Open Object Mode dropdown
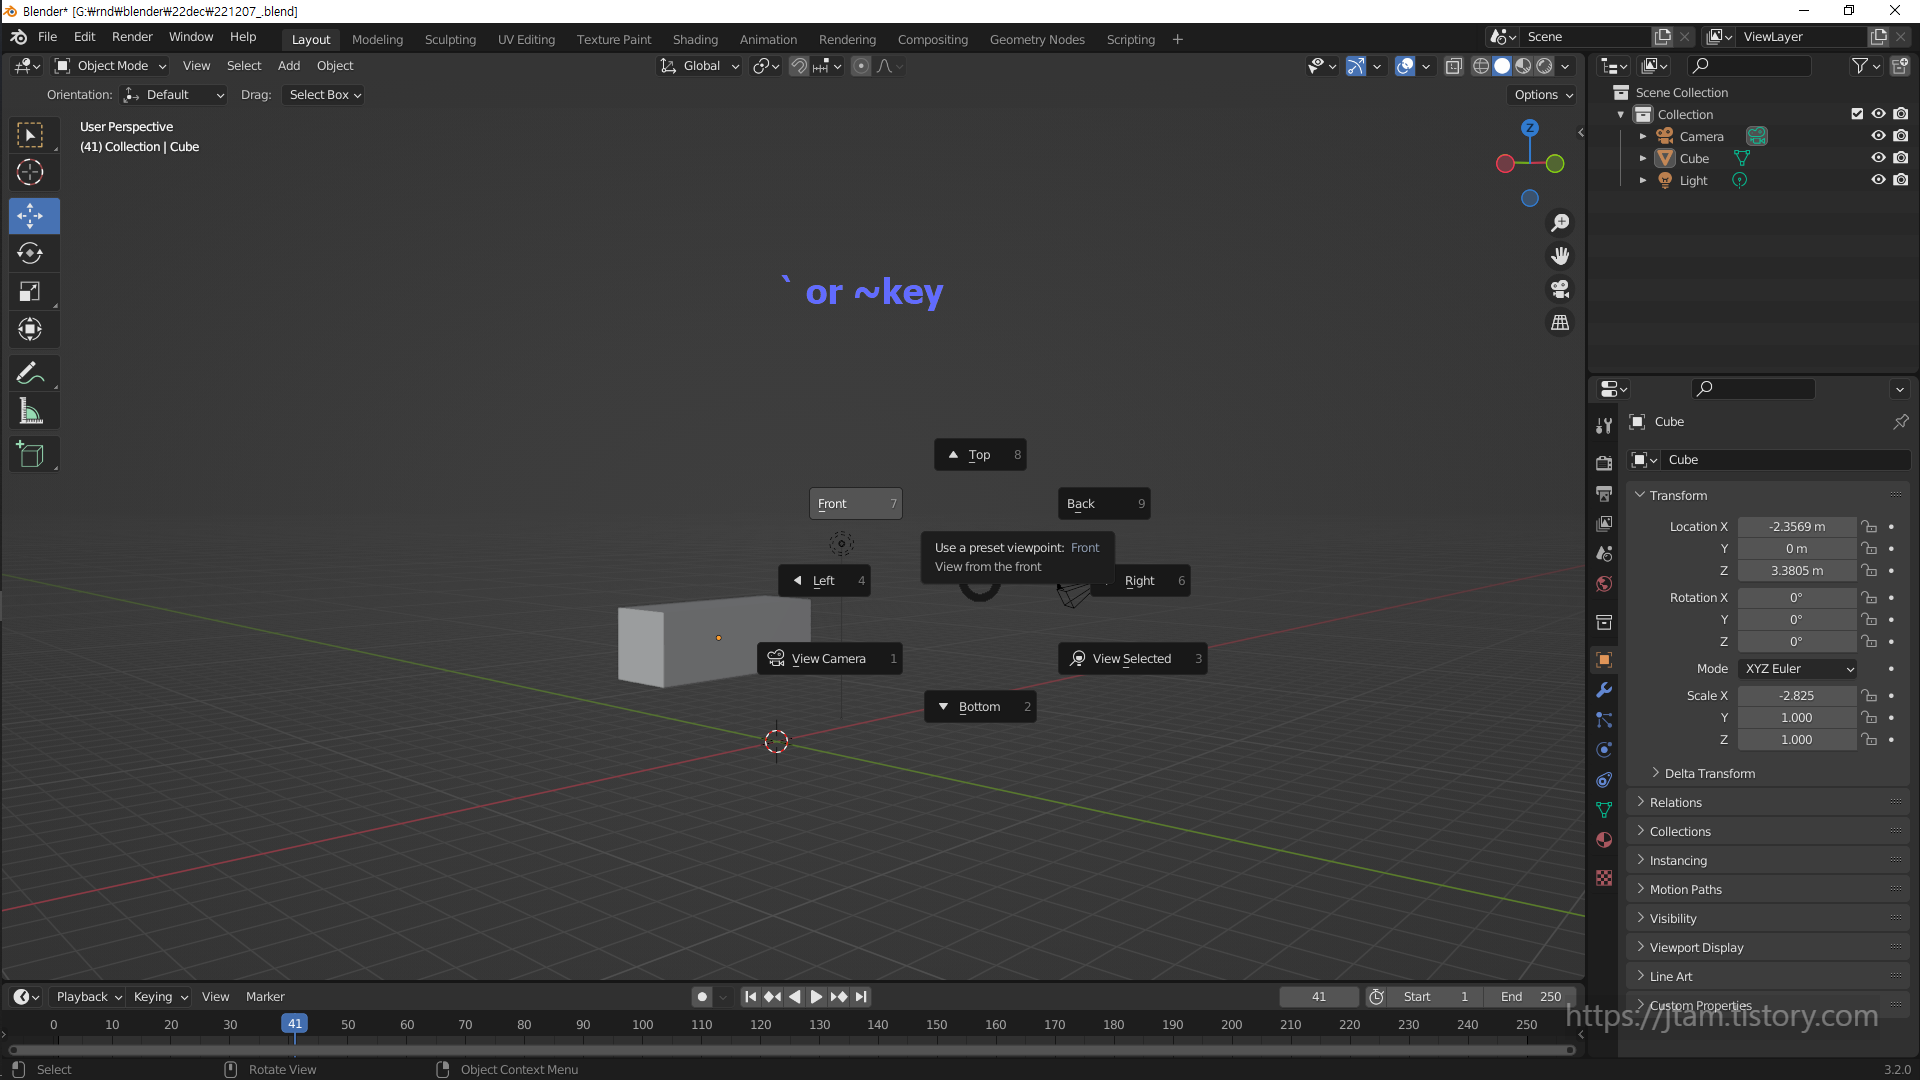Viewport: 1920px width, 1080px height. click(111, 66)
